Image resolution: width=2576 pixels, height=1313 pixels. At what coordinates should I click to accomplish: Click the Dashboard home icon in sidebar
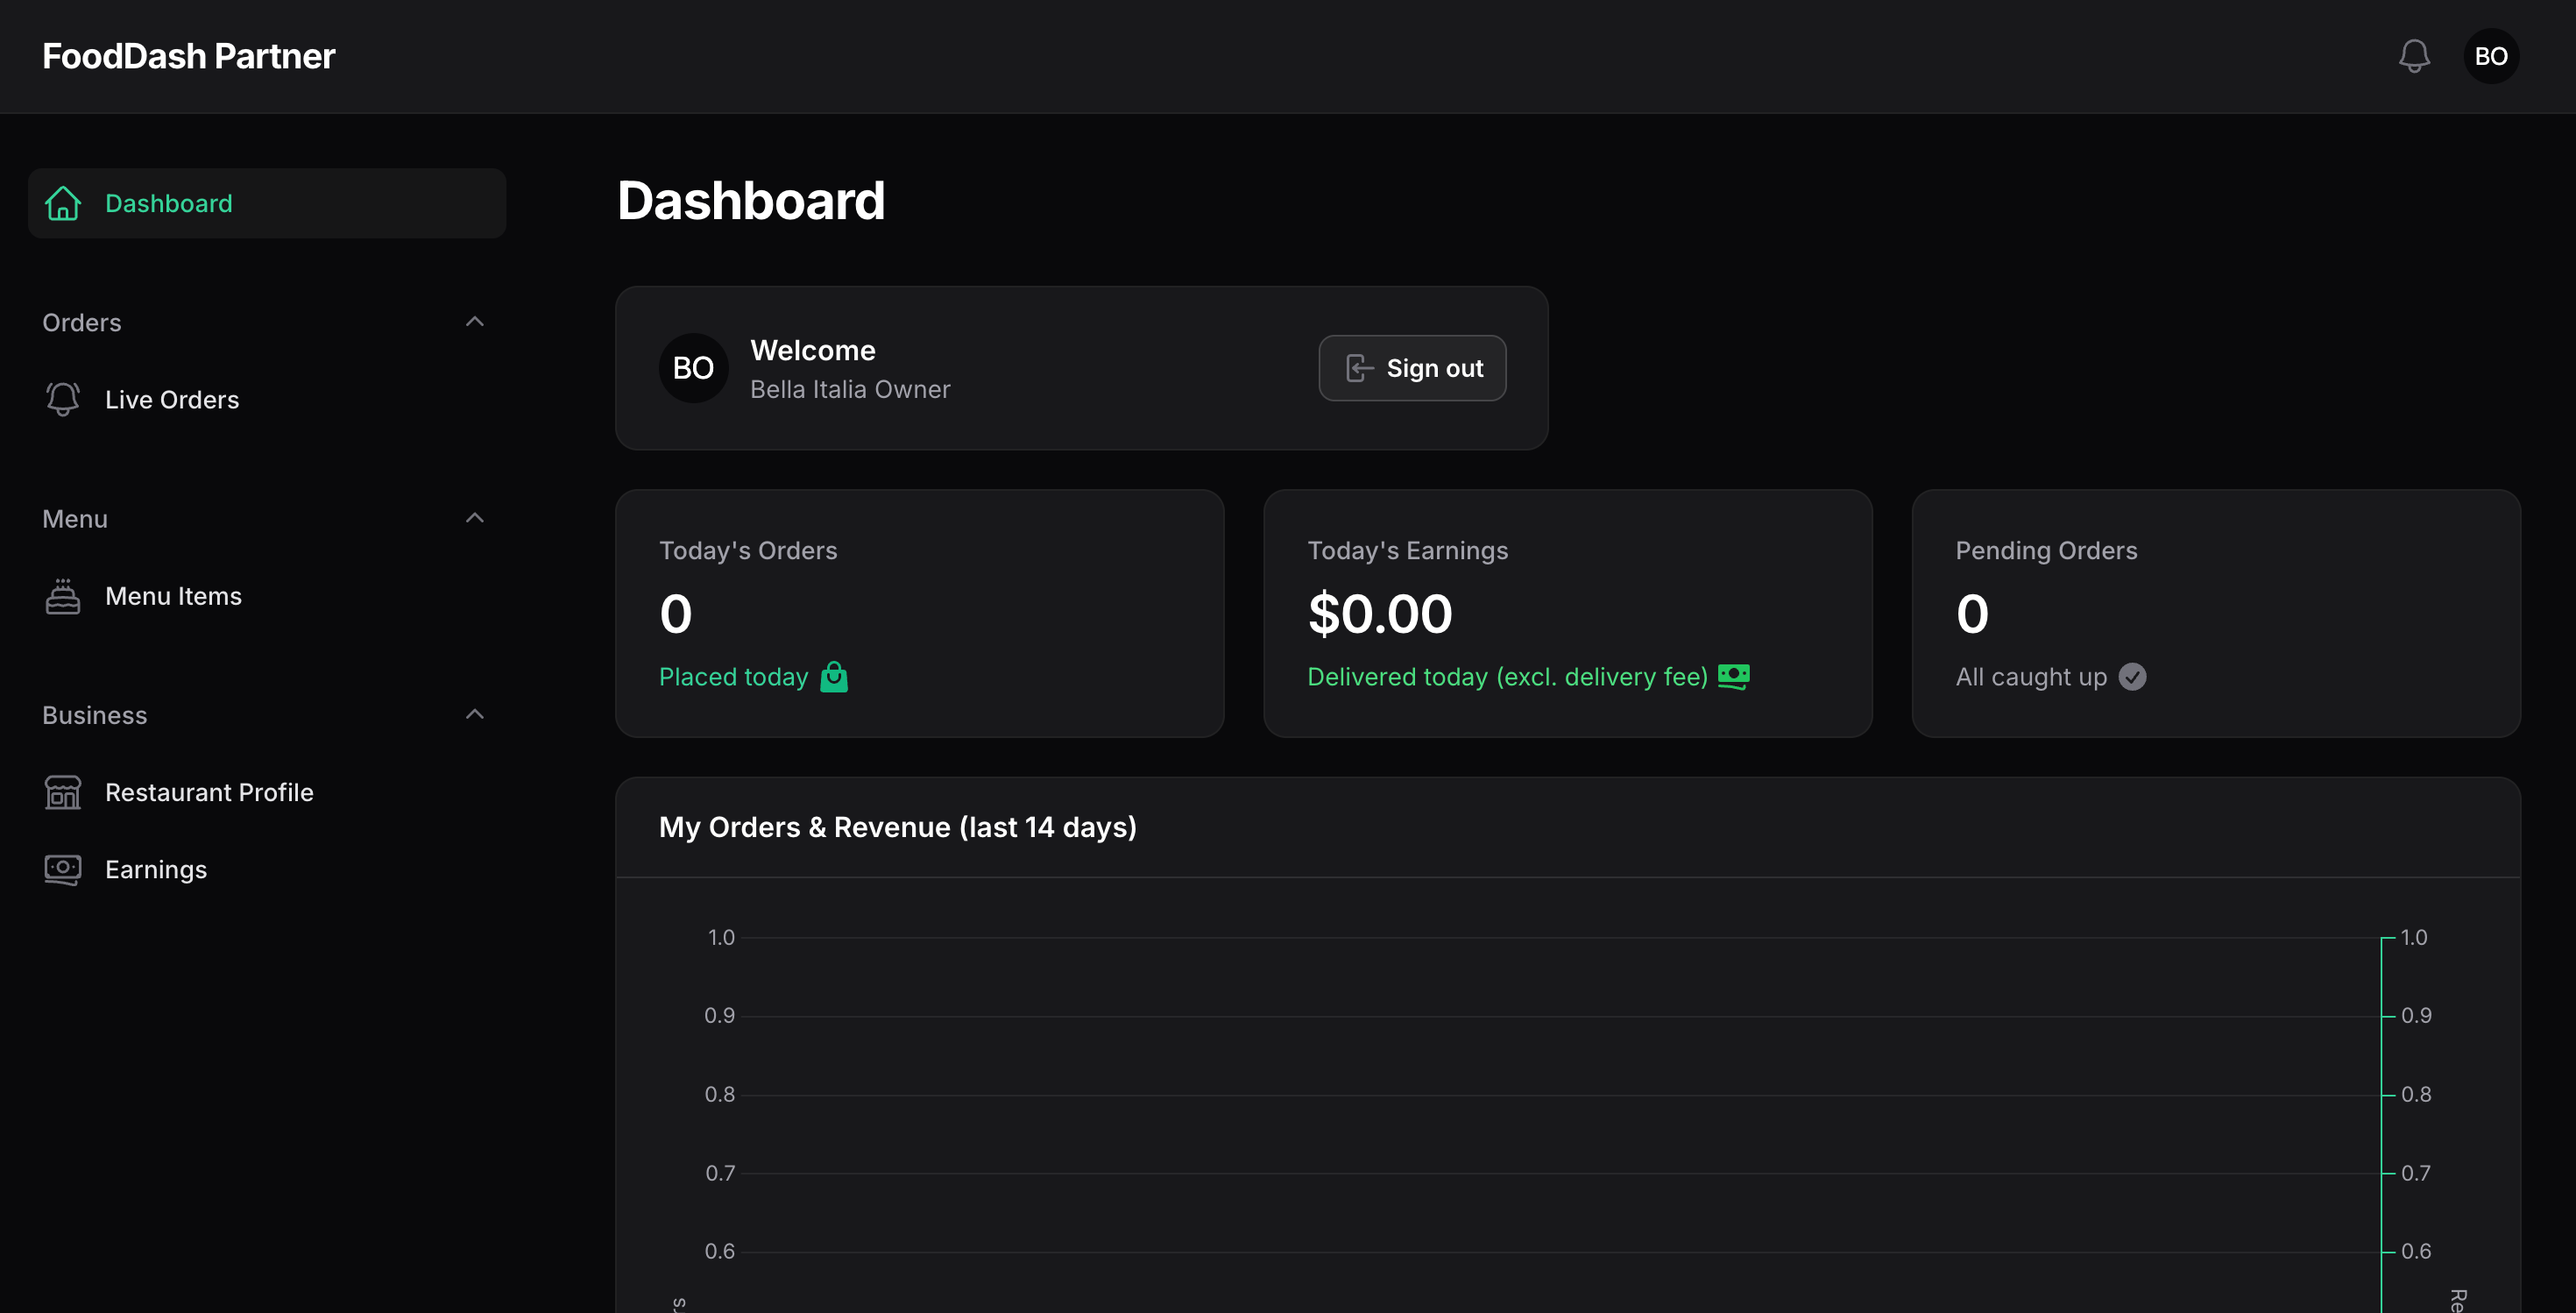[63, 203]
